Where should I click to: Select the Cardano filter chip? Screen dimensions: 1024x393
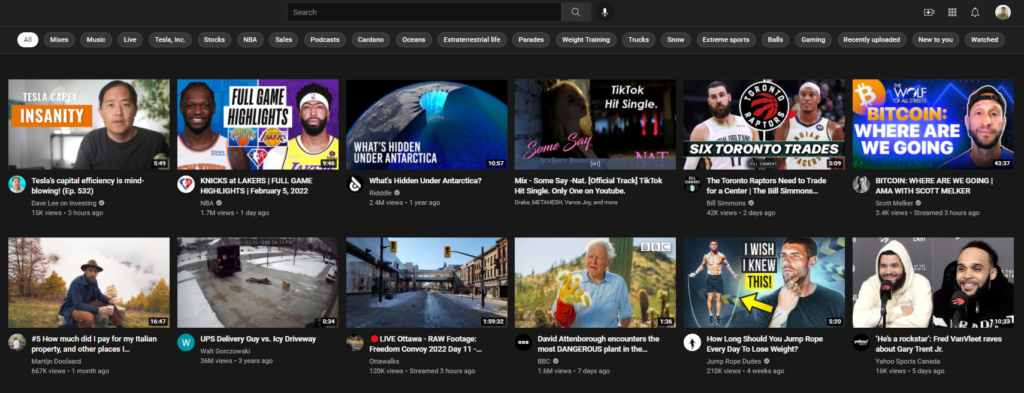click(x=371, y=40)
